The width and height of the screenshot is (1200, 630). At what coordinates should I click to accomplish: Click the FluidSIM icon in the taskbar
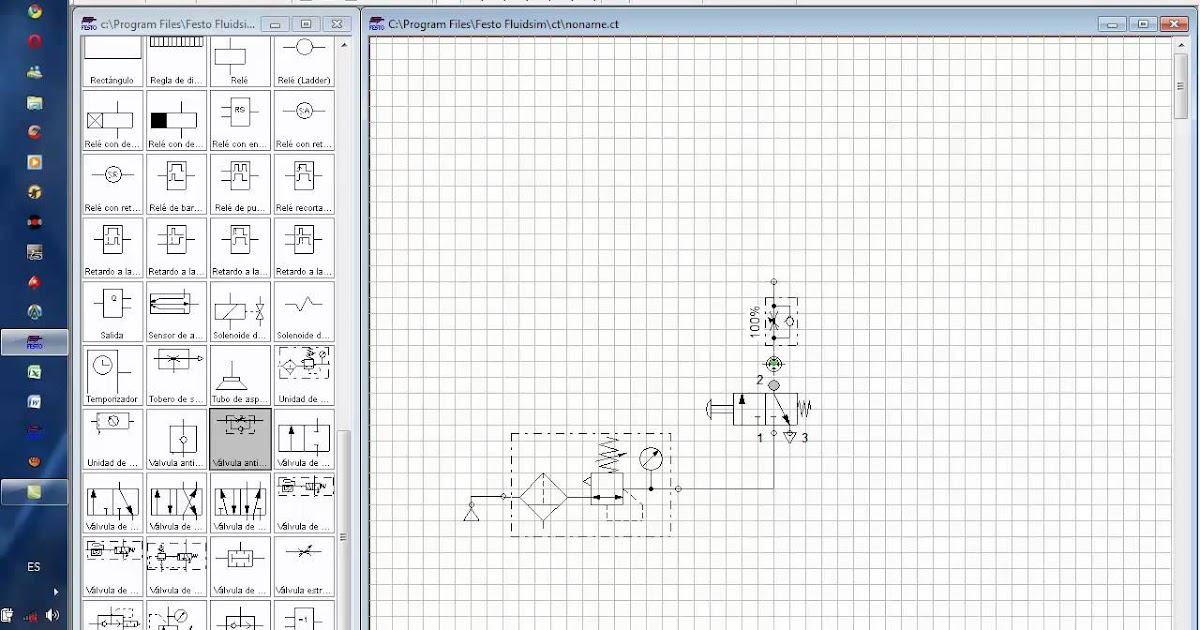pyautogui.click(x=35, y=342)
